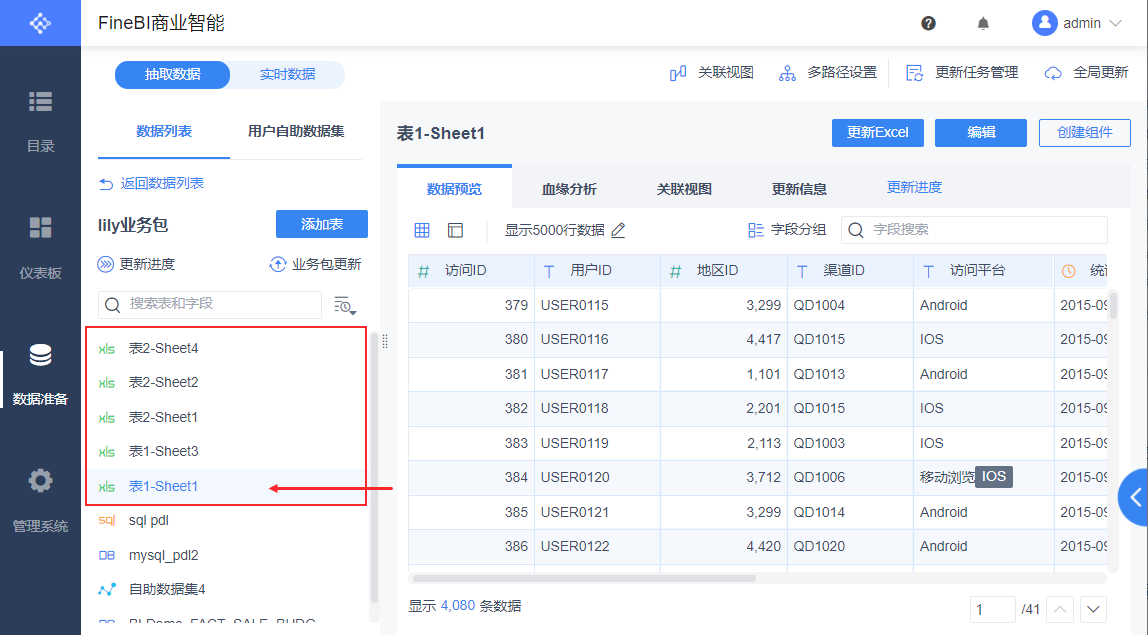Go to previous page with up arrow
The image size is (1148, 635).
click(1060, 609)
